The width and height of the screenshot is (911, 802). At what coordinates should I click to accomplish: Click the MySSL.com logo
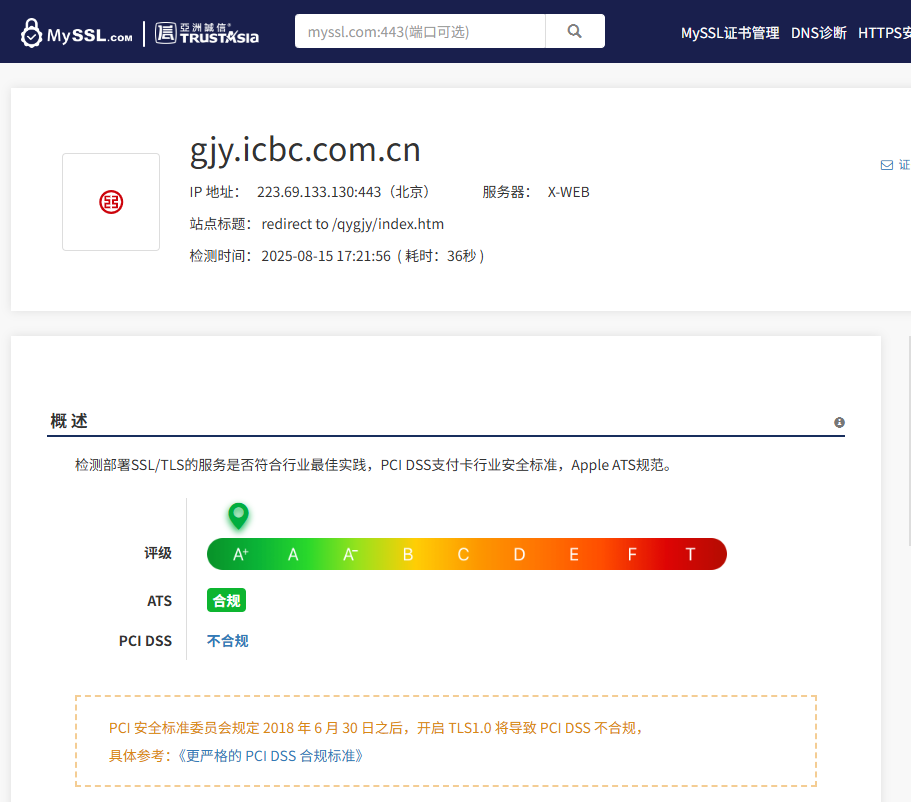tap(76, 33)
